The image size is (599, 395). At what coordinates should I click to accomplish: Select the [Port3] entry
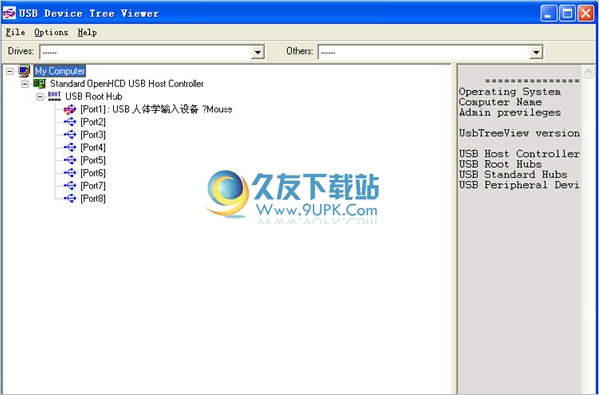[93, 134]
